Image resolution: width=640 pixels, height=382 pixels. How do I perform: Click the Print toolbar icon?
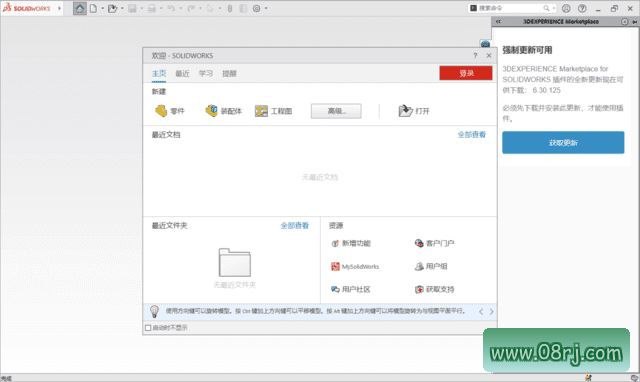click(151, 8)
